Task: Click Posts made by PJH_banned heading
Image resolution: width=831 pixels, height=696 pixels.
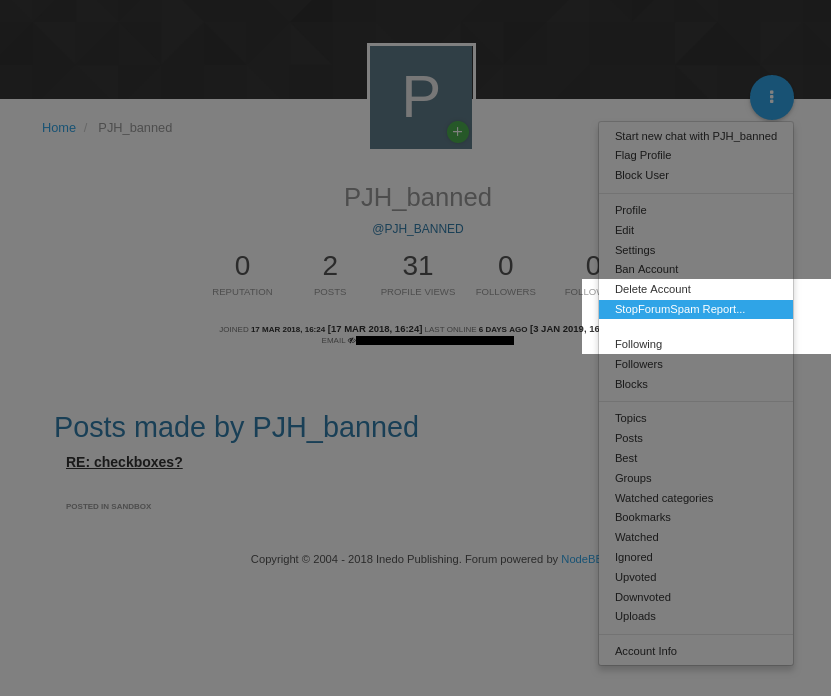Action: coord(236,427)
